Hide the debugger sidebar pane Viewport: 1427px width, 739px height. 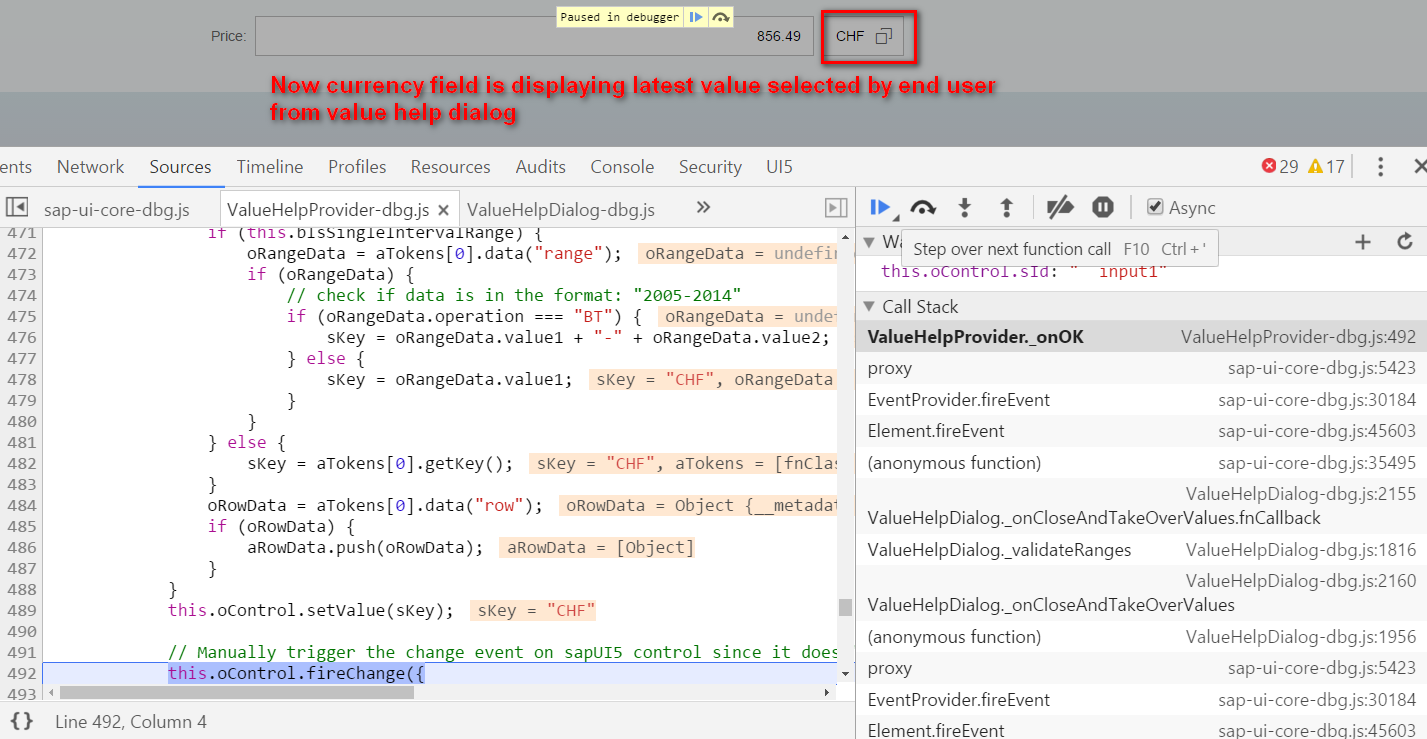[x=836, y=207]
